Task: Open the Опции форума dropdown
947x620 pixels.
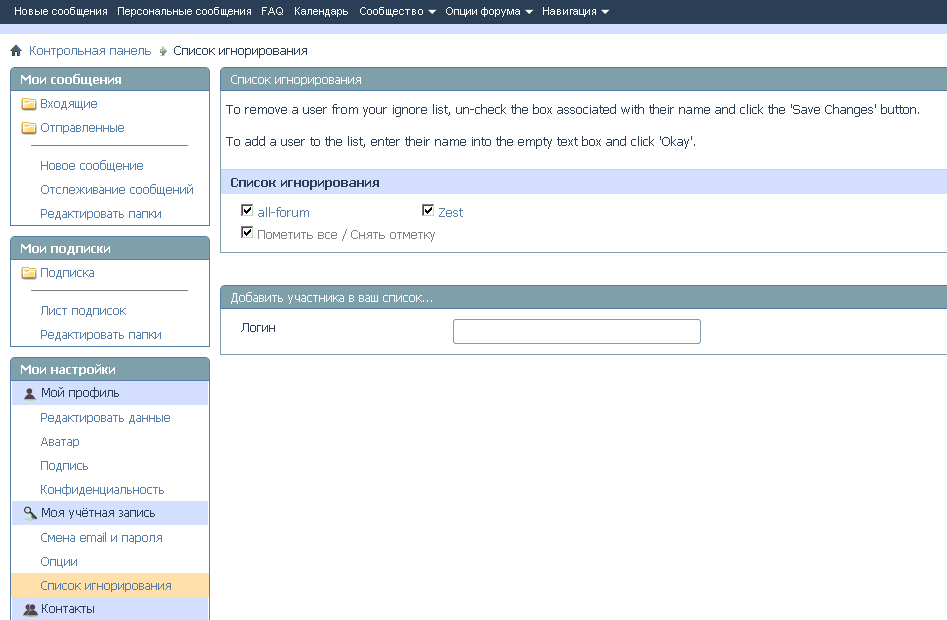Action: 489,11
